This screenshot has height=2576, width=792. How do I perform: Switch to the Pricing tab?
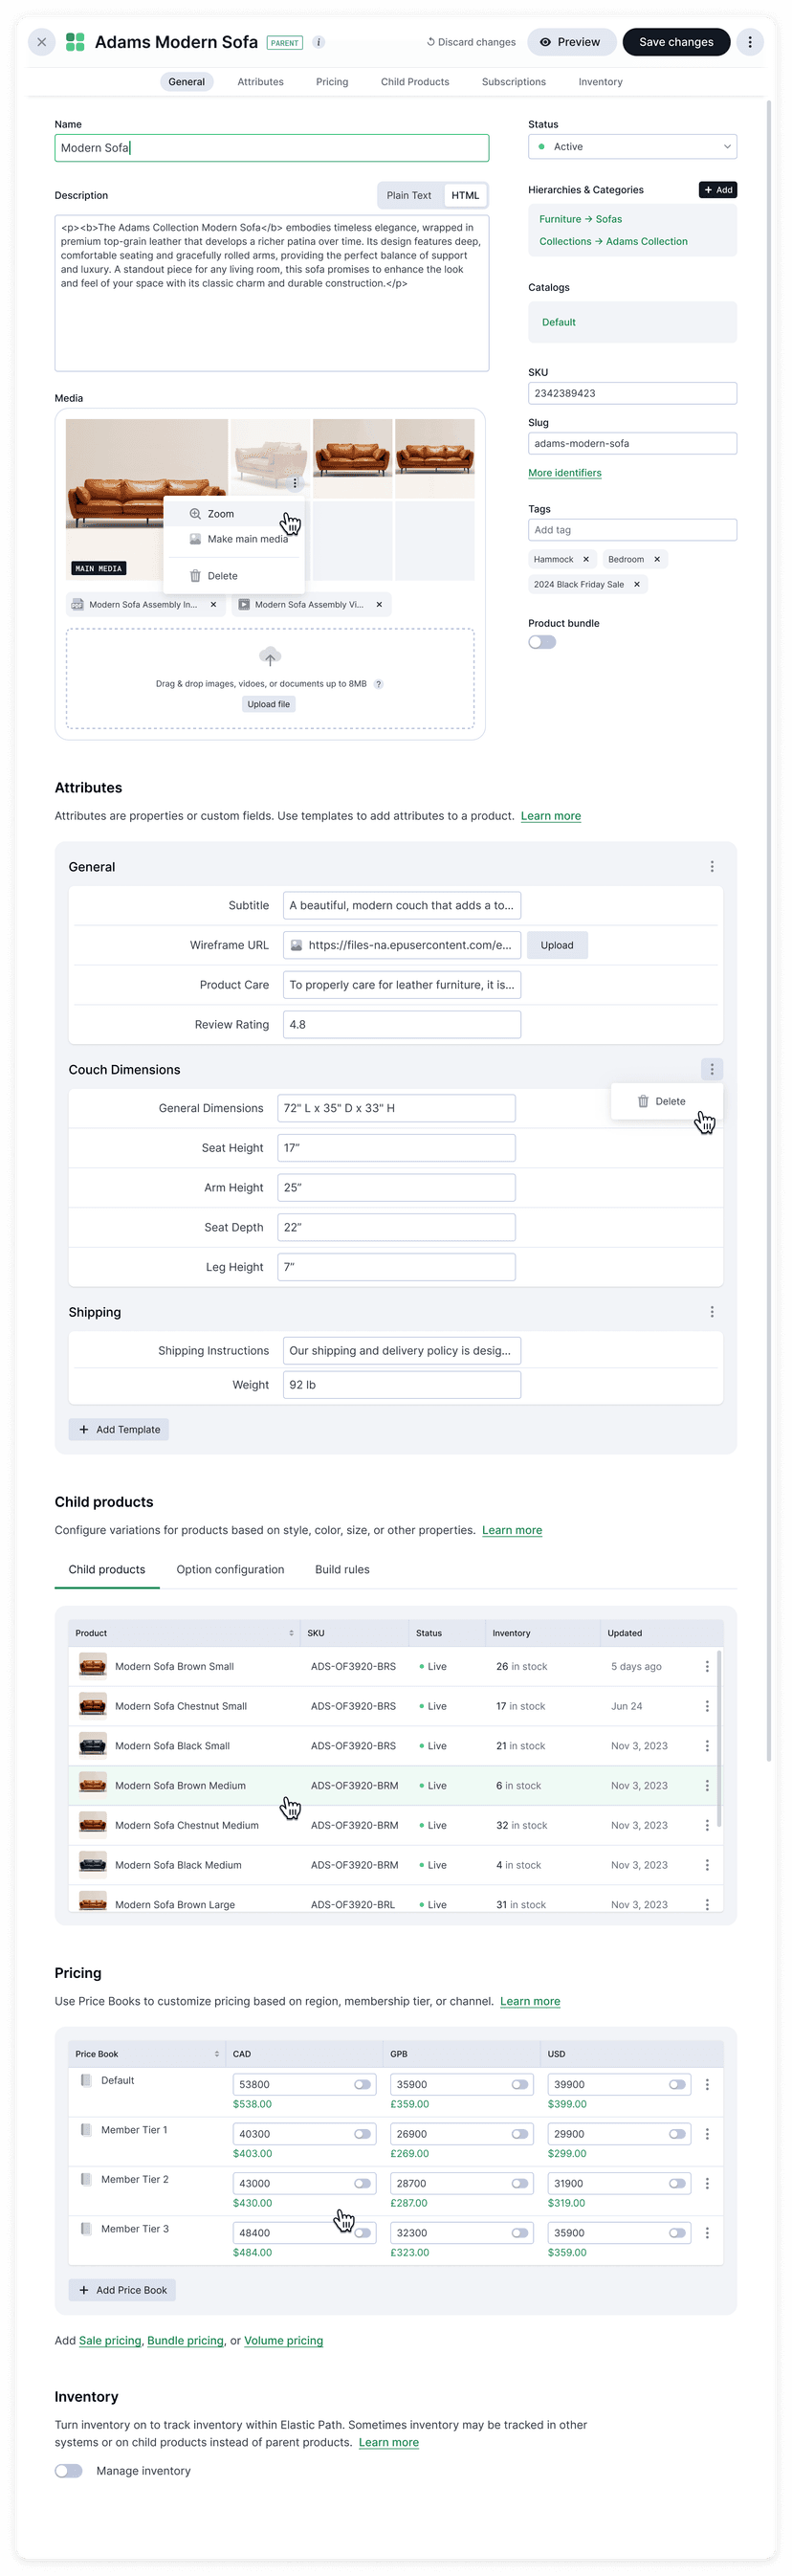tap(332, 82)
